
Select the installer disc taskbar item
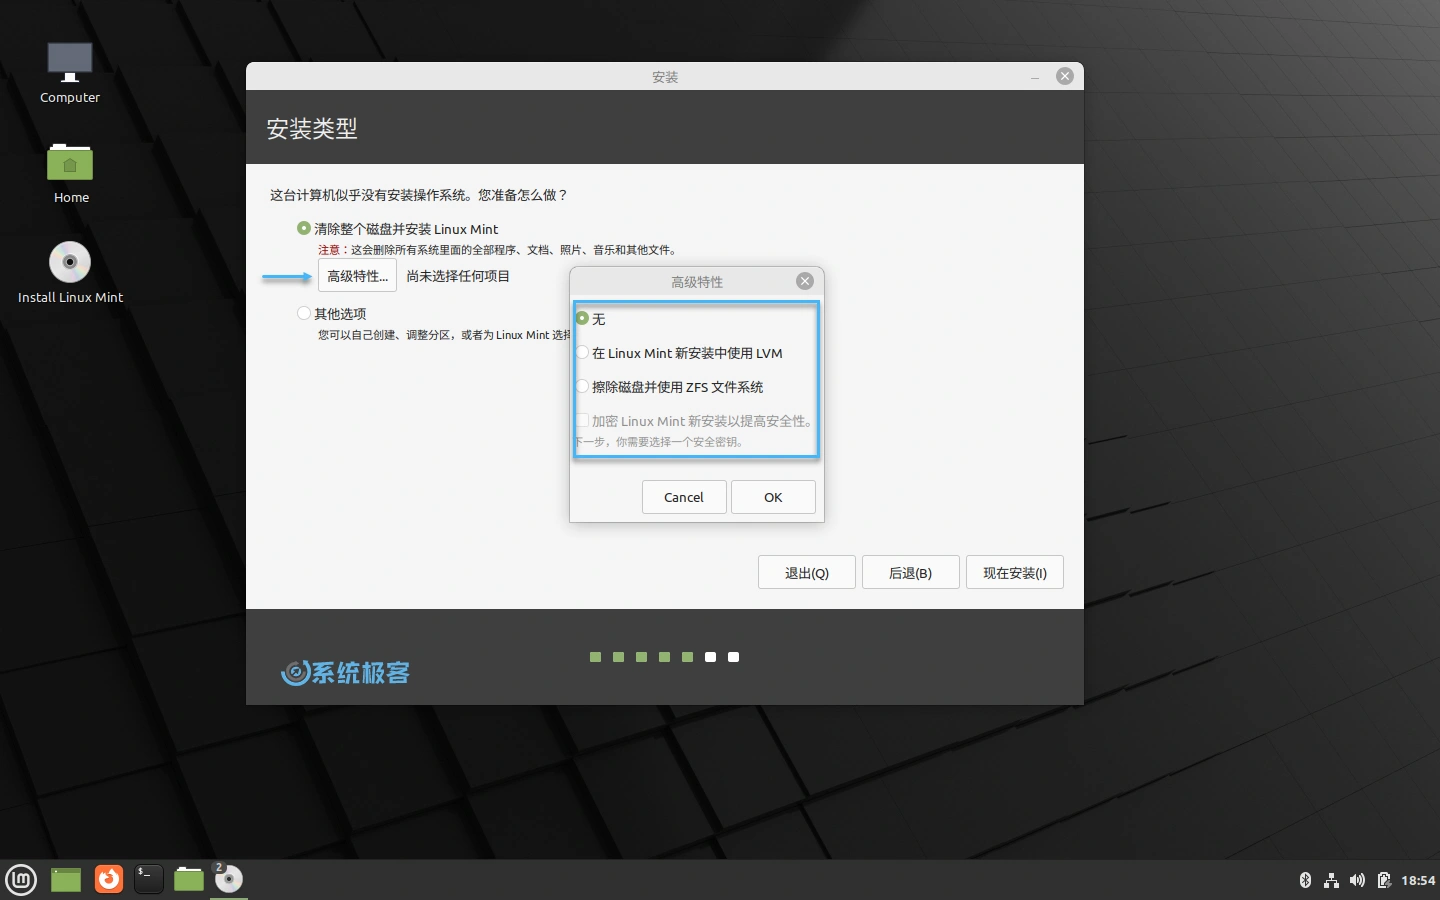(229, 879)
